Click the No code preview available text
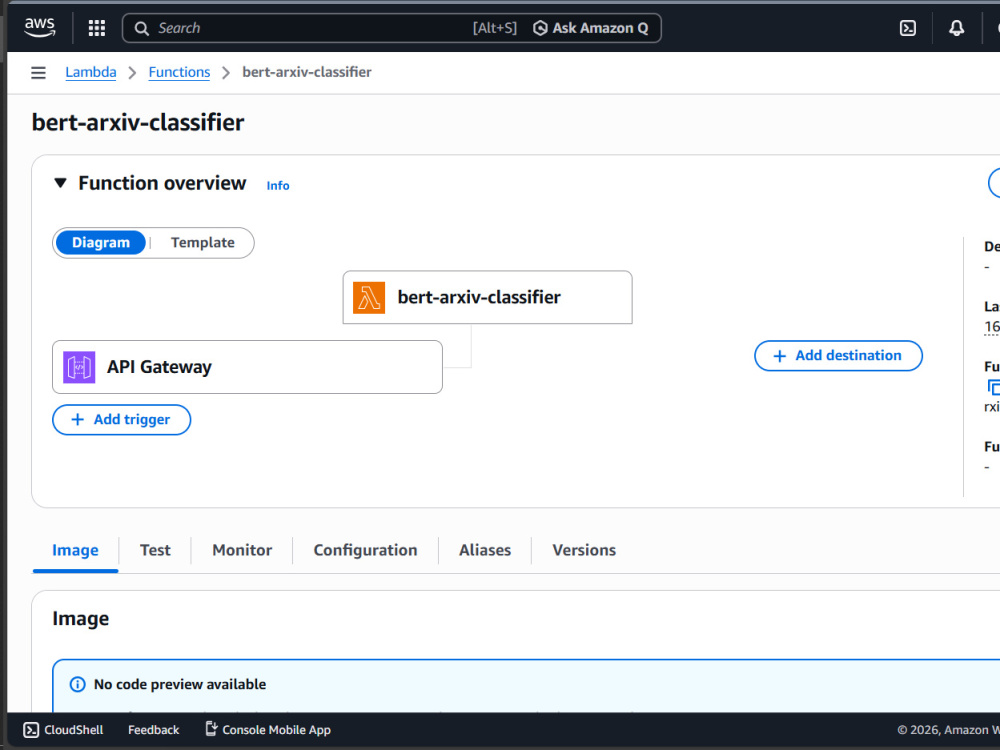This screenshot has width=1000, height=750. pos(180,684)
